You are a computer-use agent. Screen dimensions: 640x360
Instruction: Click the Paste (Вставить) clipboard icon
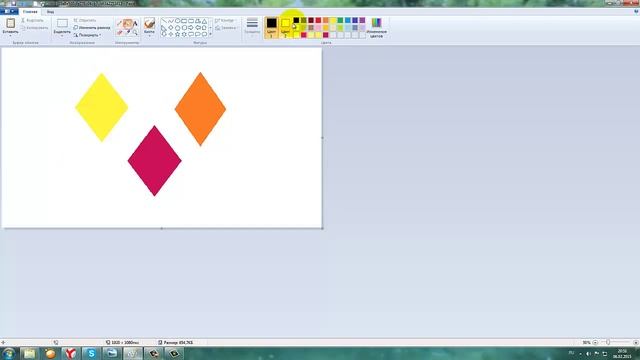pos(11,23)
